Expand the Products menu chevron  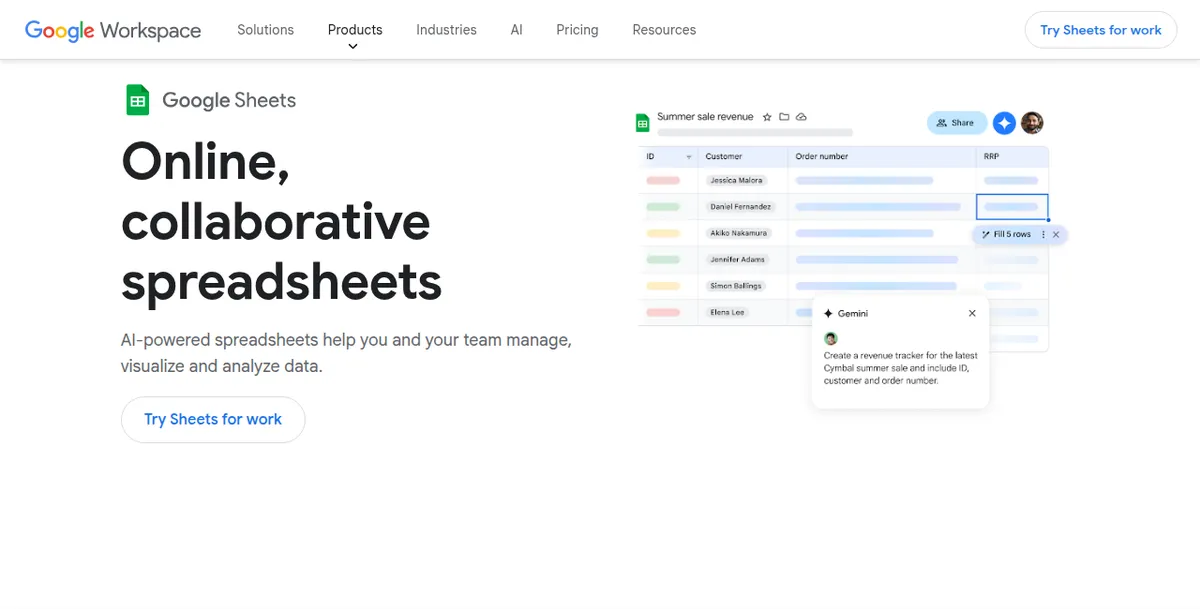pos(353,46)
